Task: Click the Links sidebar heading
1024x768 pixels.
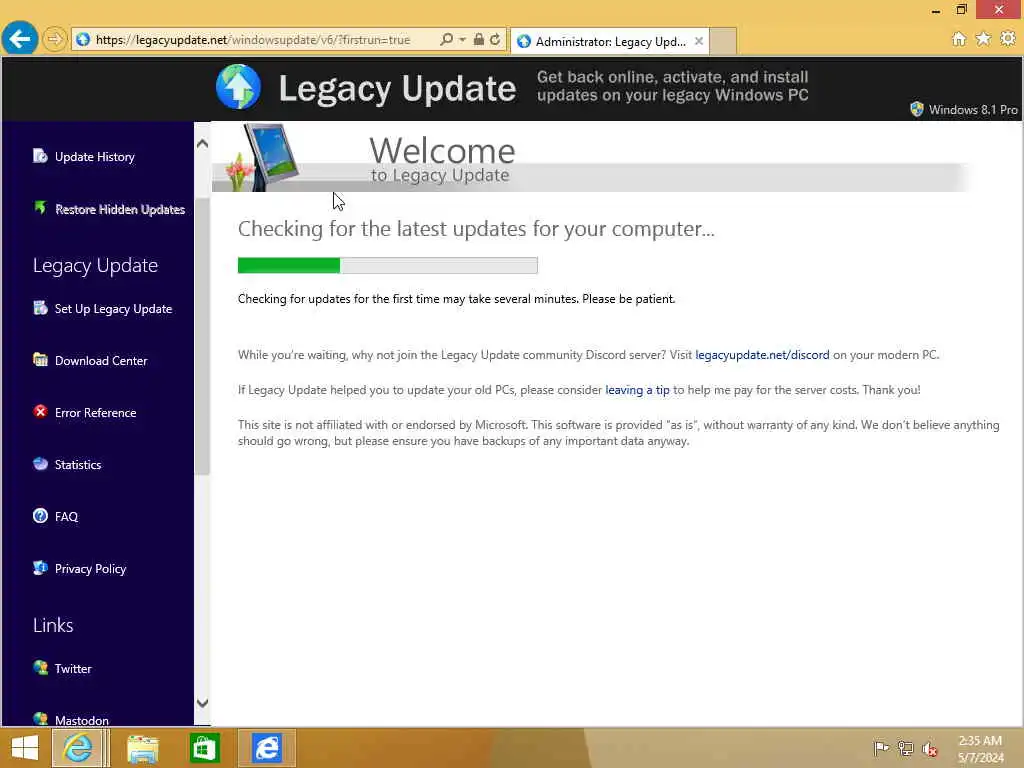Action: [x=53, y=625]
